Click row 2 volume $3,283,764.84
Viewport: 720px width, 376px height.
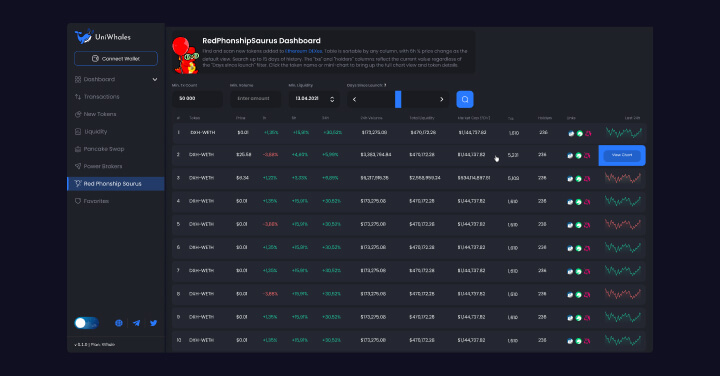coord(376,155)
